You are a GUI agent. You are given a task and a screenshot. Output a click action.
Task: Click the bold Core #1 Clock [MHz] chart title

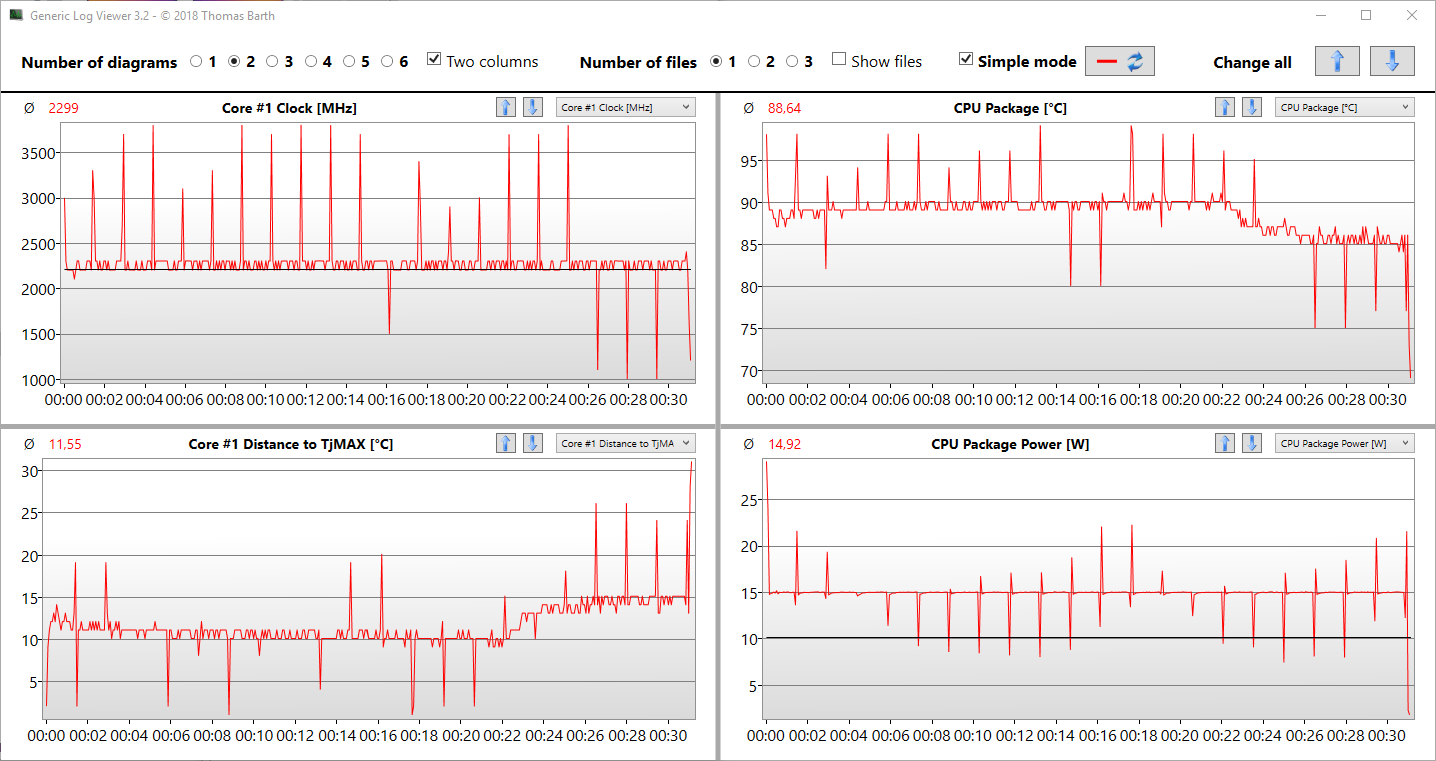coord(289,108)
